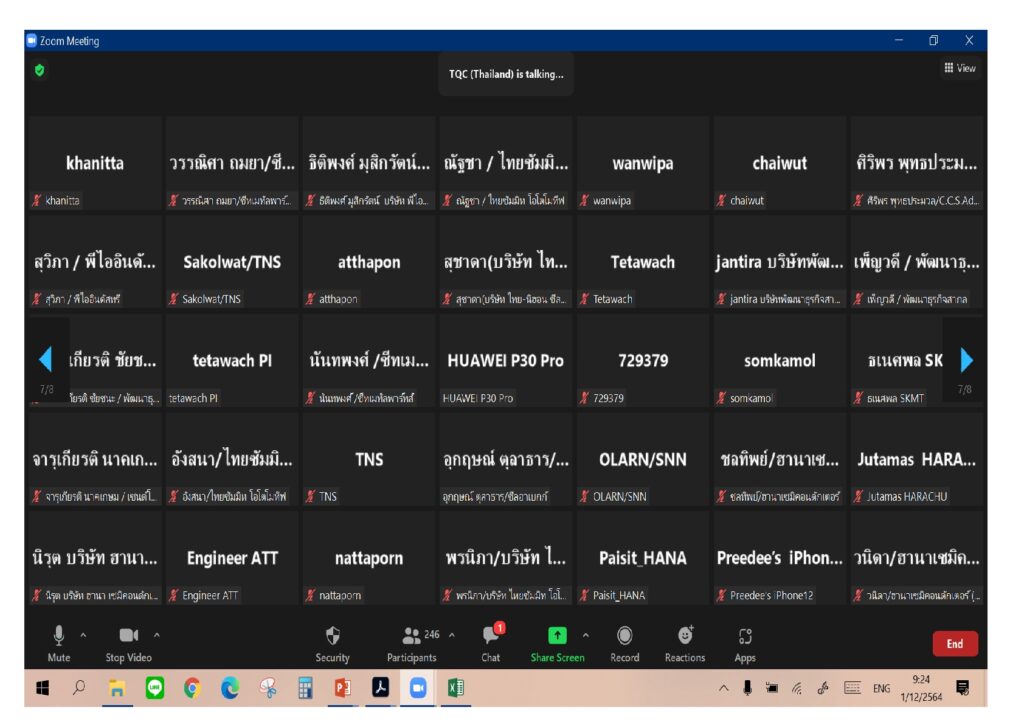Viewport: 1024px width, 724px height.
Task: Click the system tray microphone icon
Action: click(x=748, y=688)
